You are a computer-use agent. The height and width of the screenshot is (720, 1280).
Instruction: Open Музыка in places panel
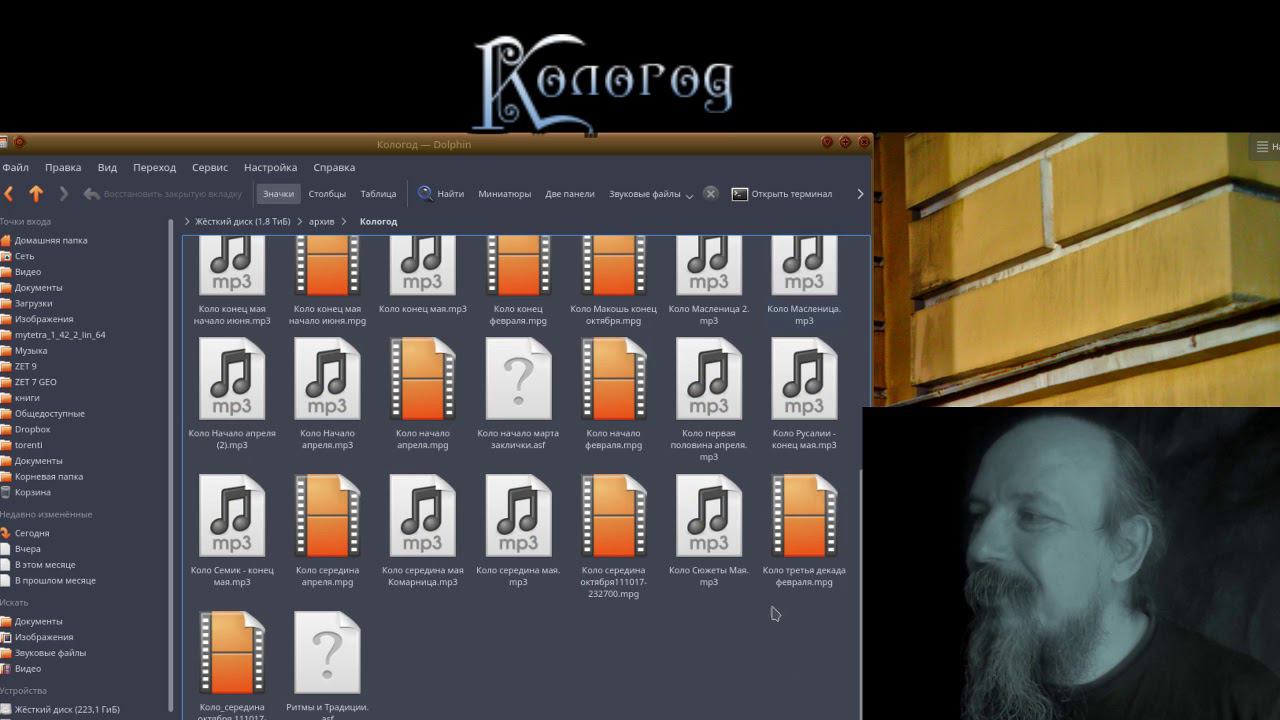tap(30, 351)
